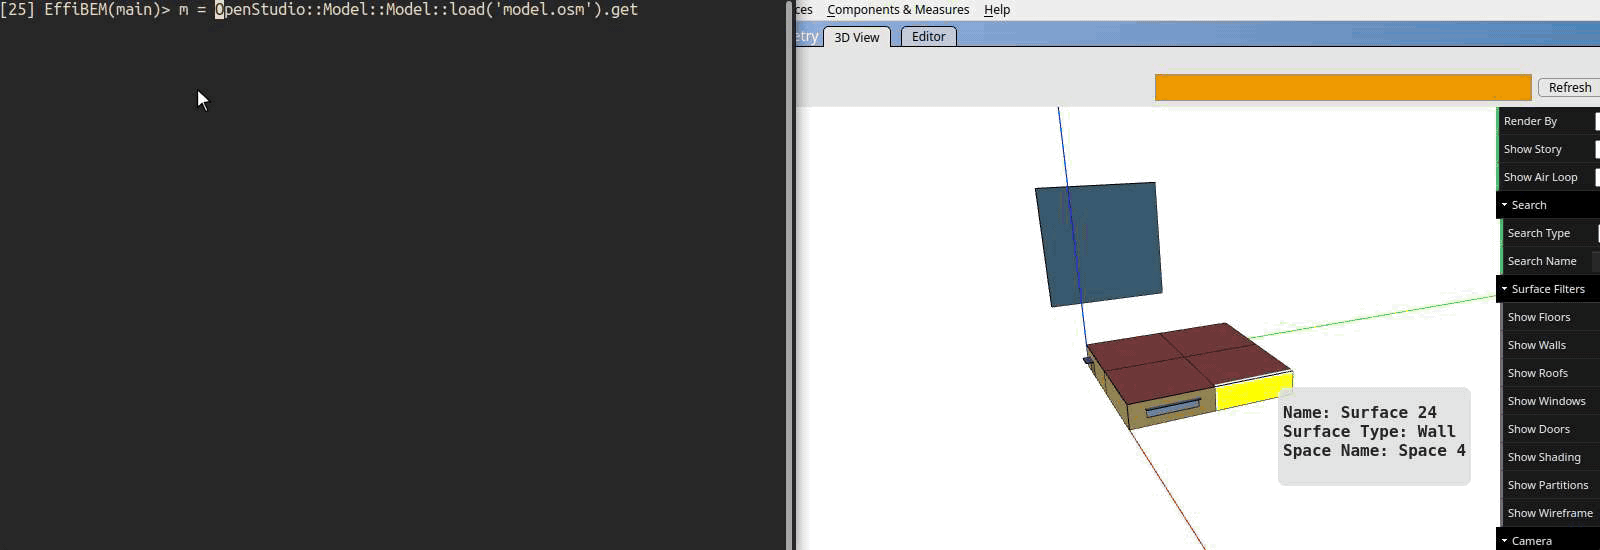Click the 'Name: Surface 24' tooltip line
The image size is (1600, 550).
tap(1359, 412)
